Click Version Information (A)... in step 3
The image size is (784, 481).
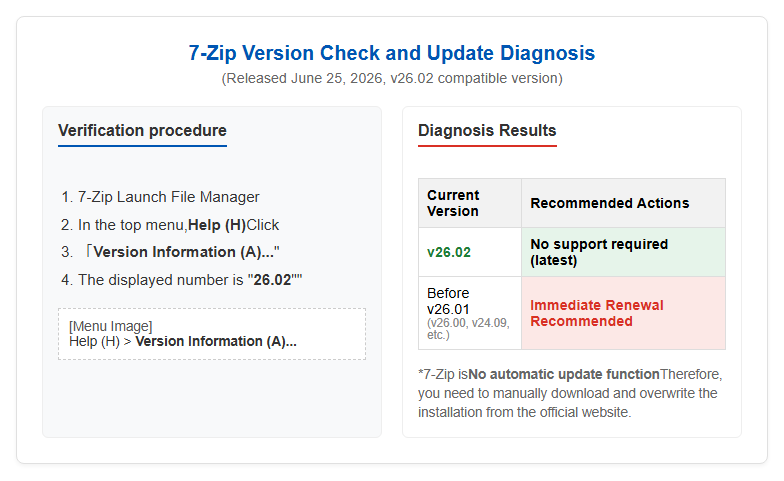click(x=184, y=252)
